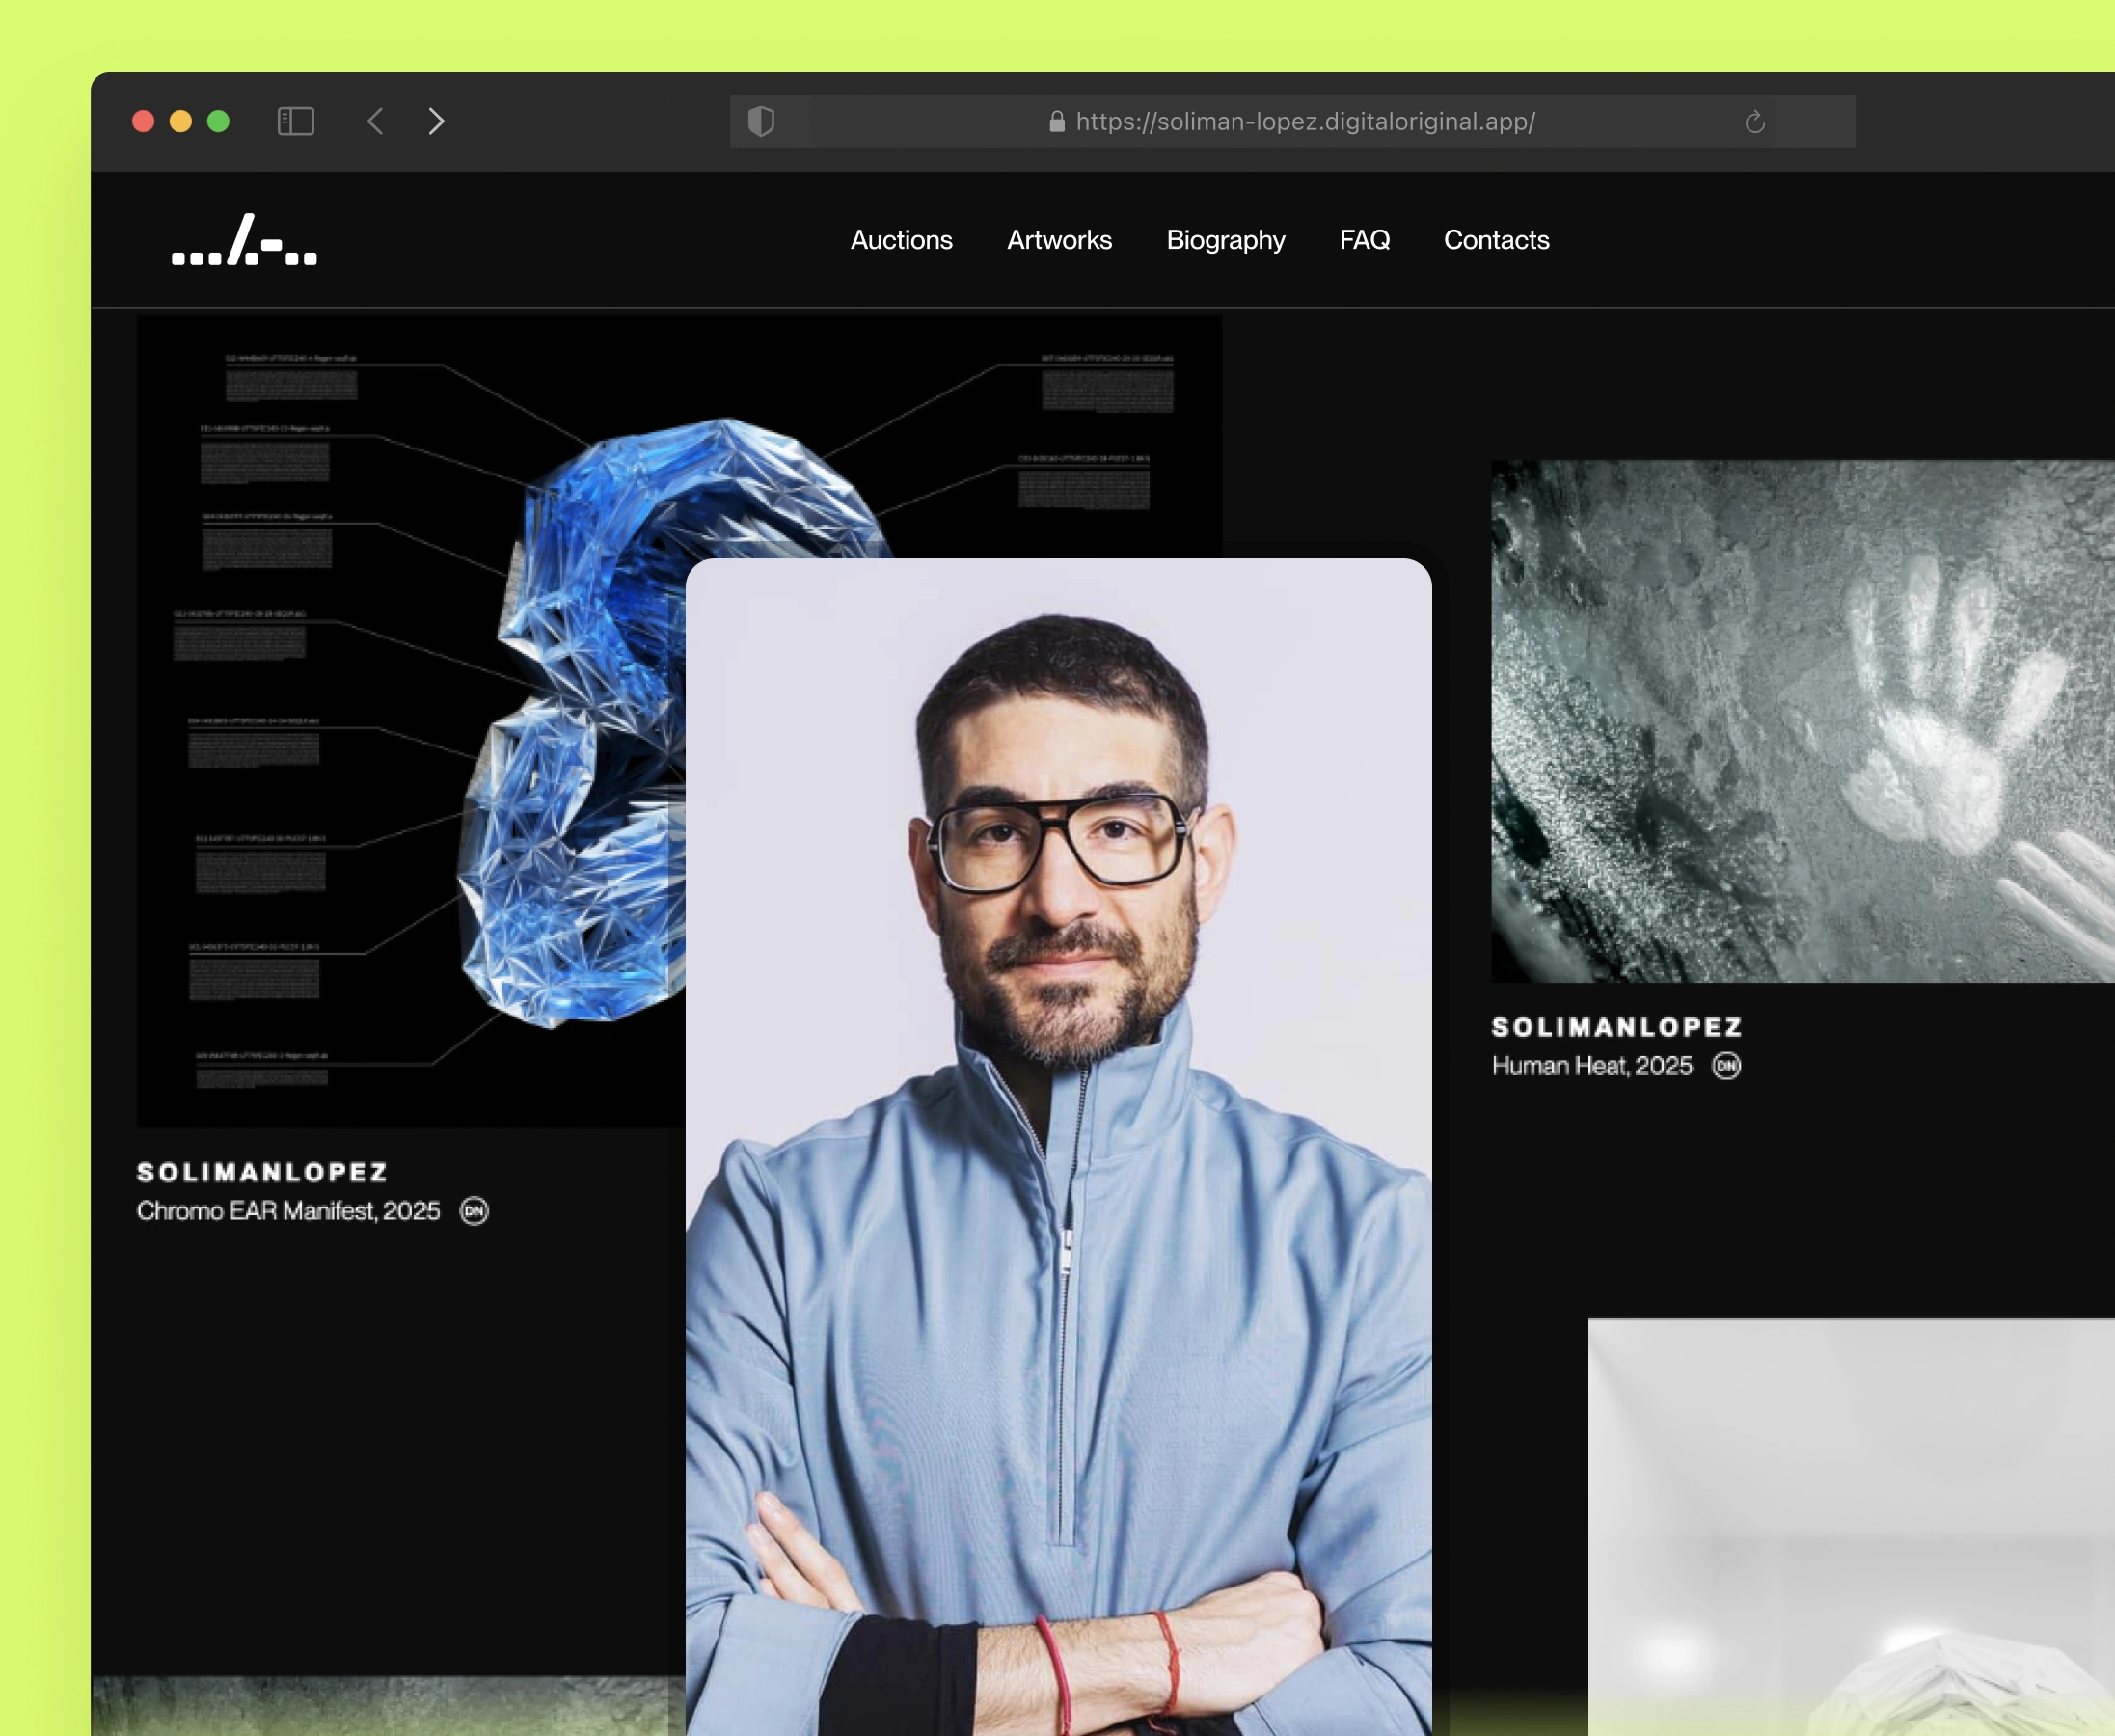Open the FAQ page

(1364, 240)
